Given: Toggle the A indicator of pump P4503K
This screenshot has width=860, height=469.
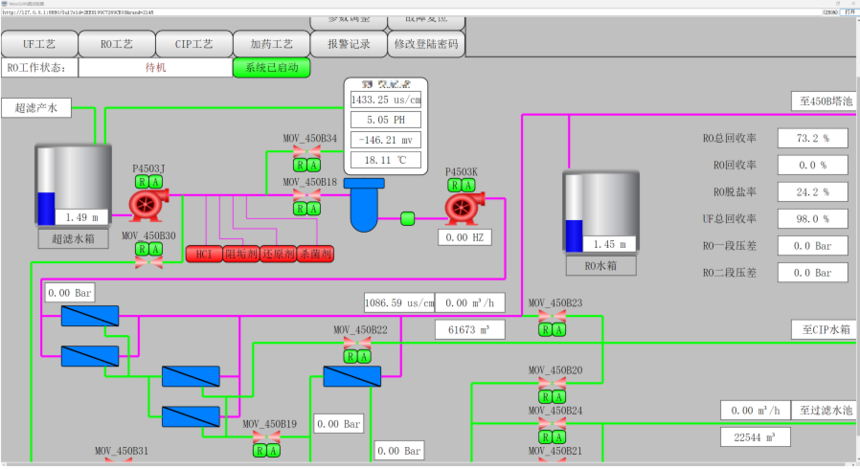Looking at the screenshot, I should point(468,185).
